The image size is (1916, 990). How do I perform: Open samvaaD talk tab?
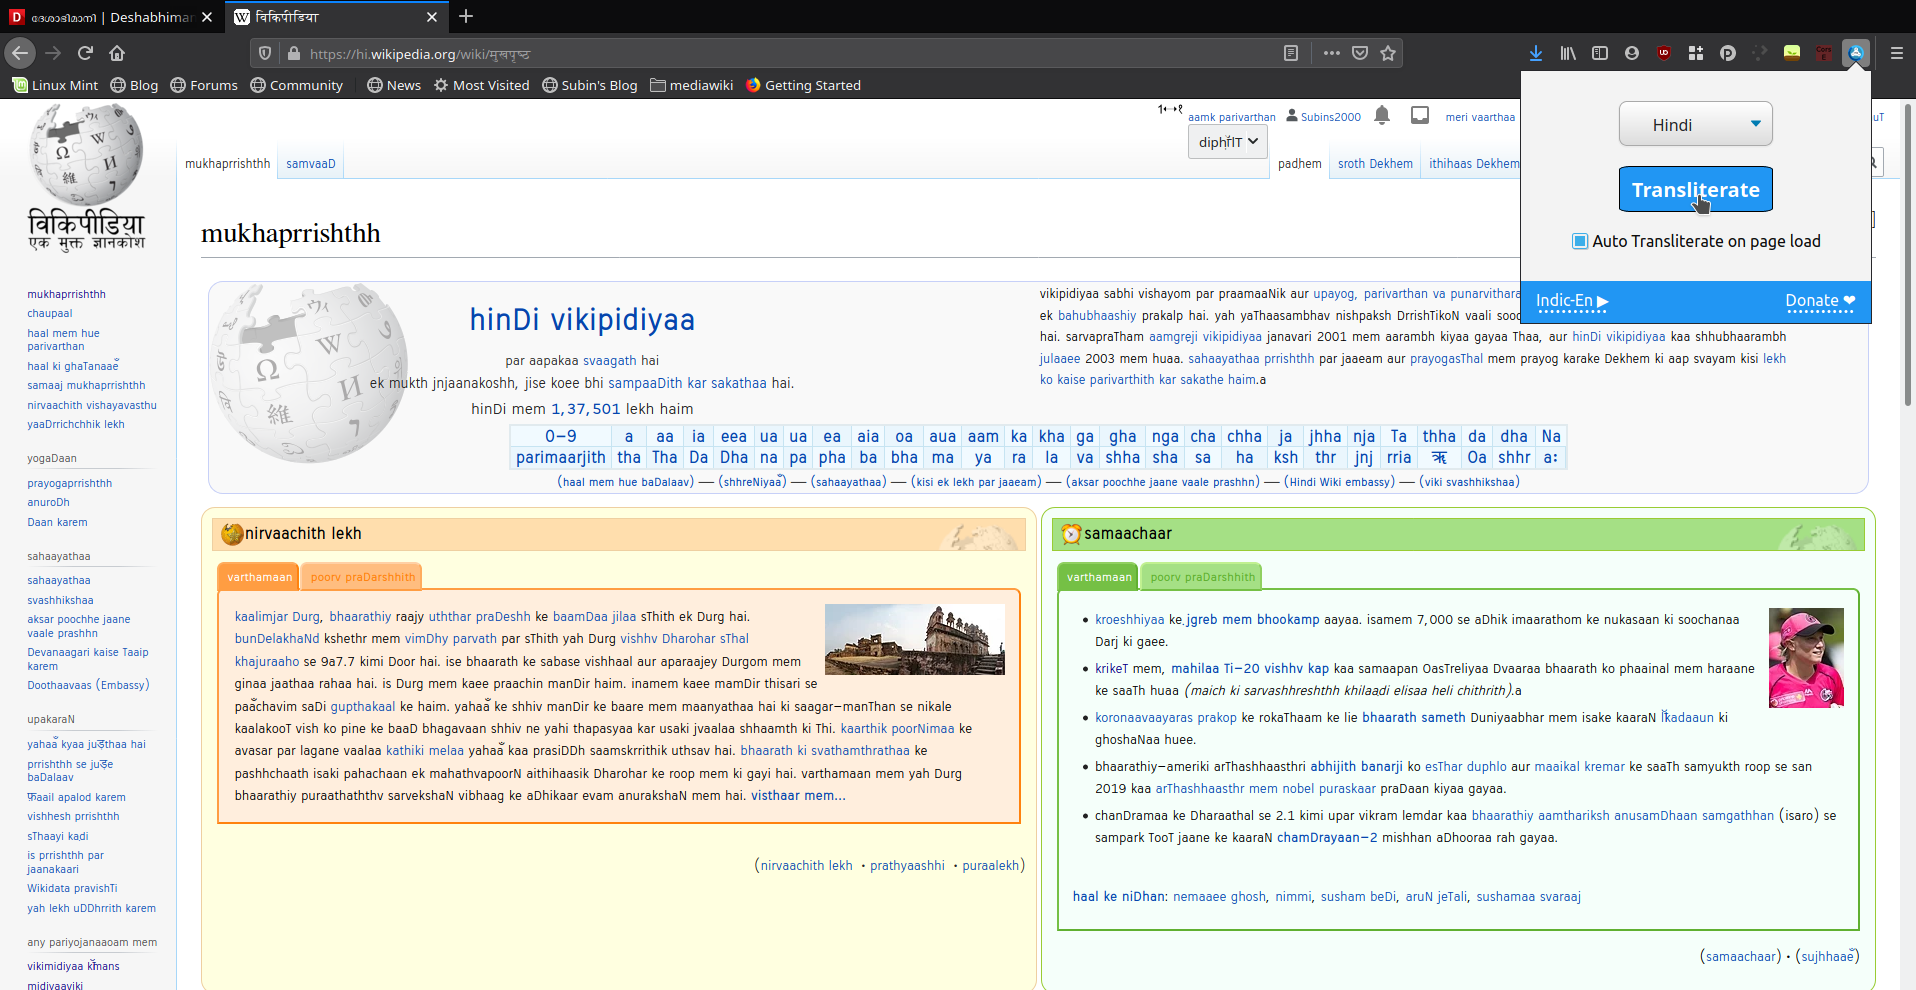(x=311, y=164)
